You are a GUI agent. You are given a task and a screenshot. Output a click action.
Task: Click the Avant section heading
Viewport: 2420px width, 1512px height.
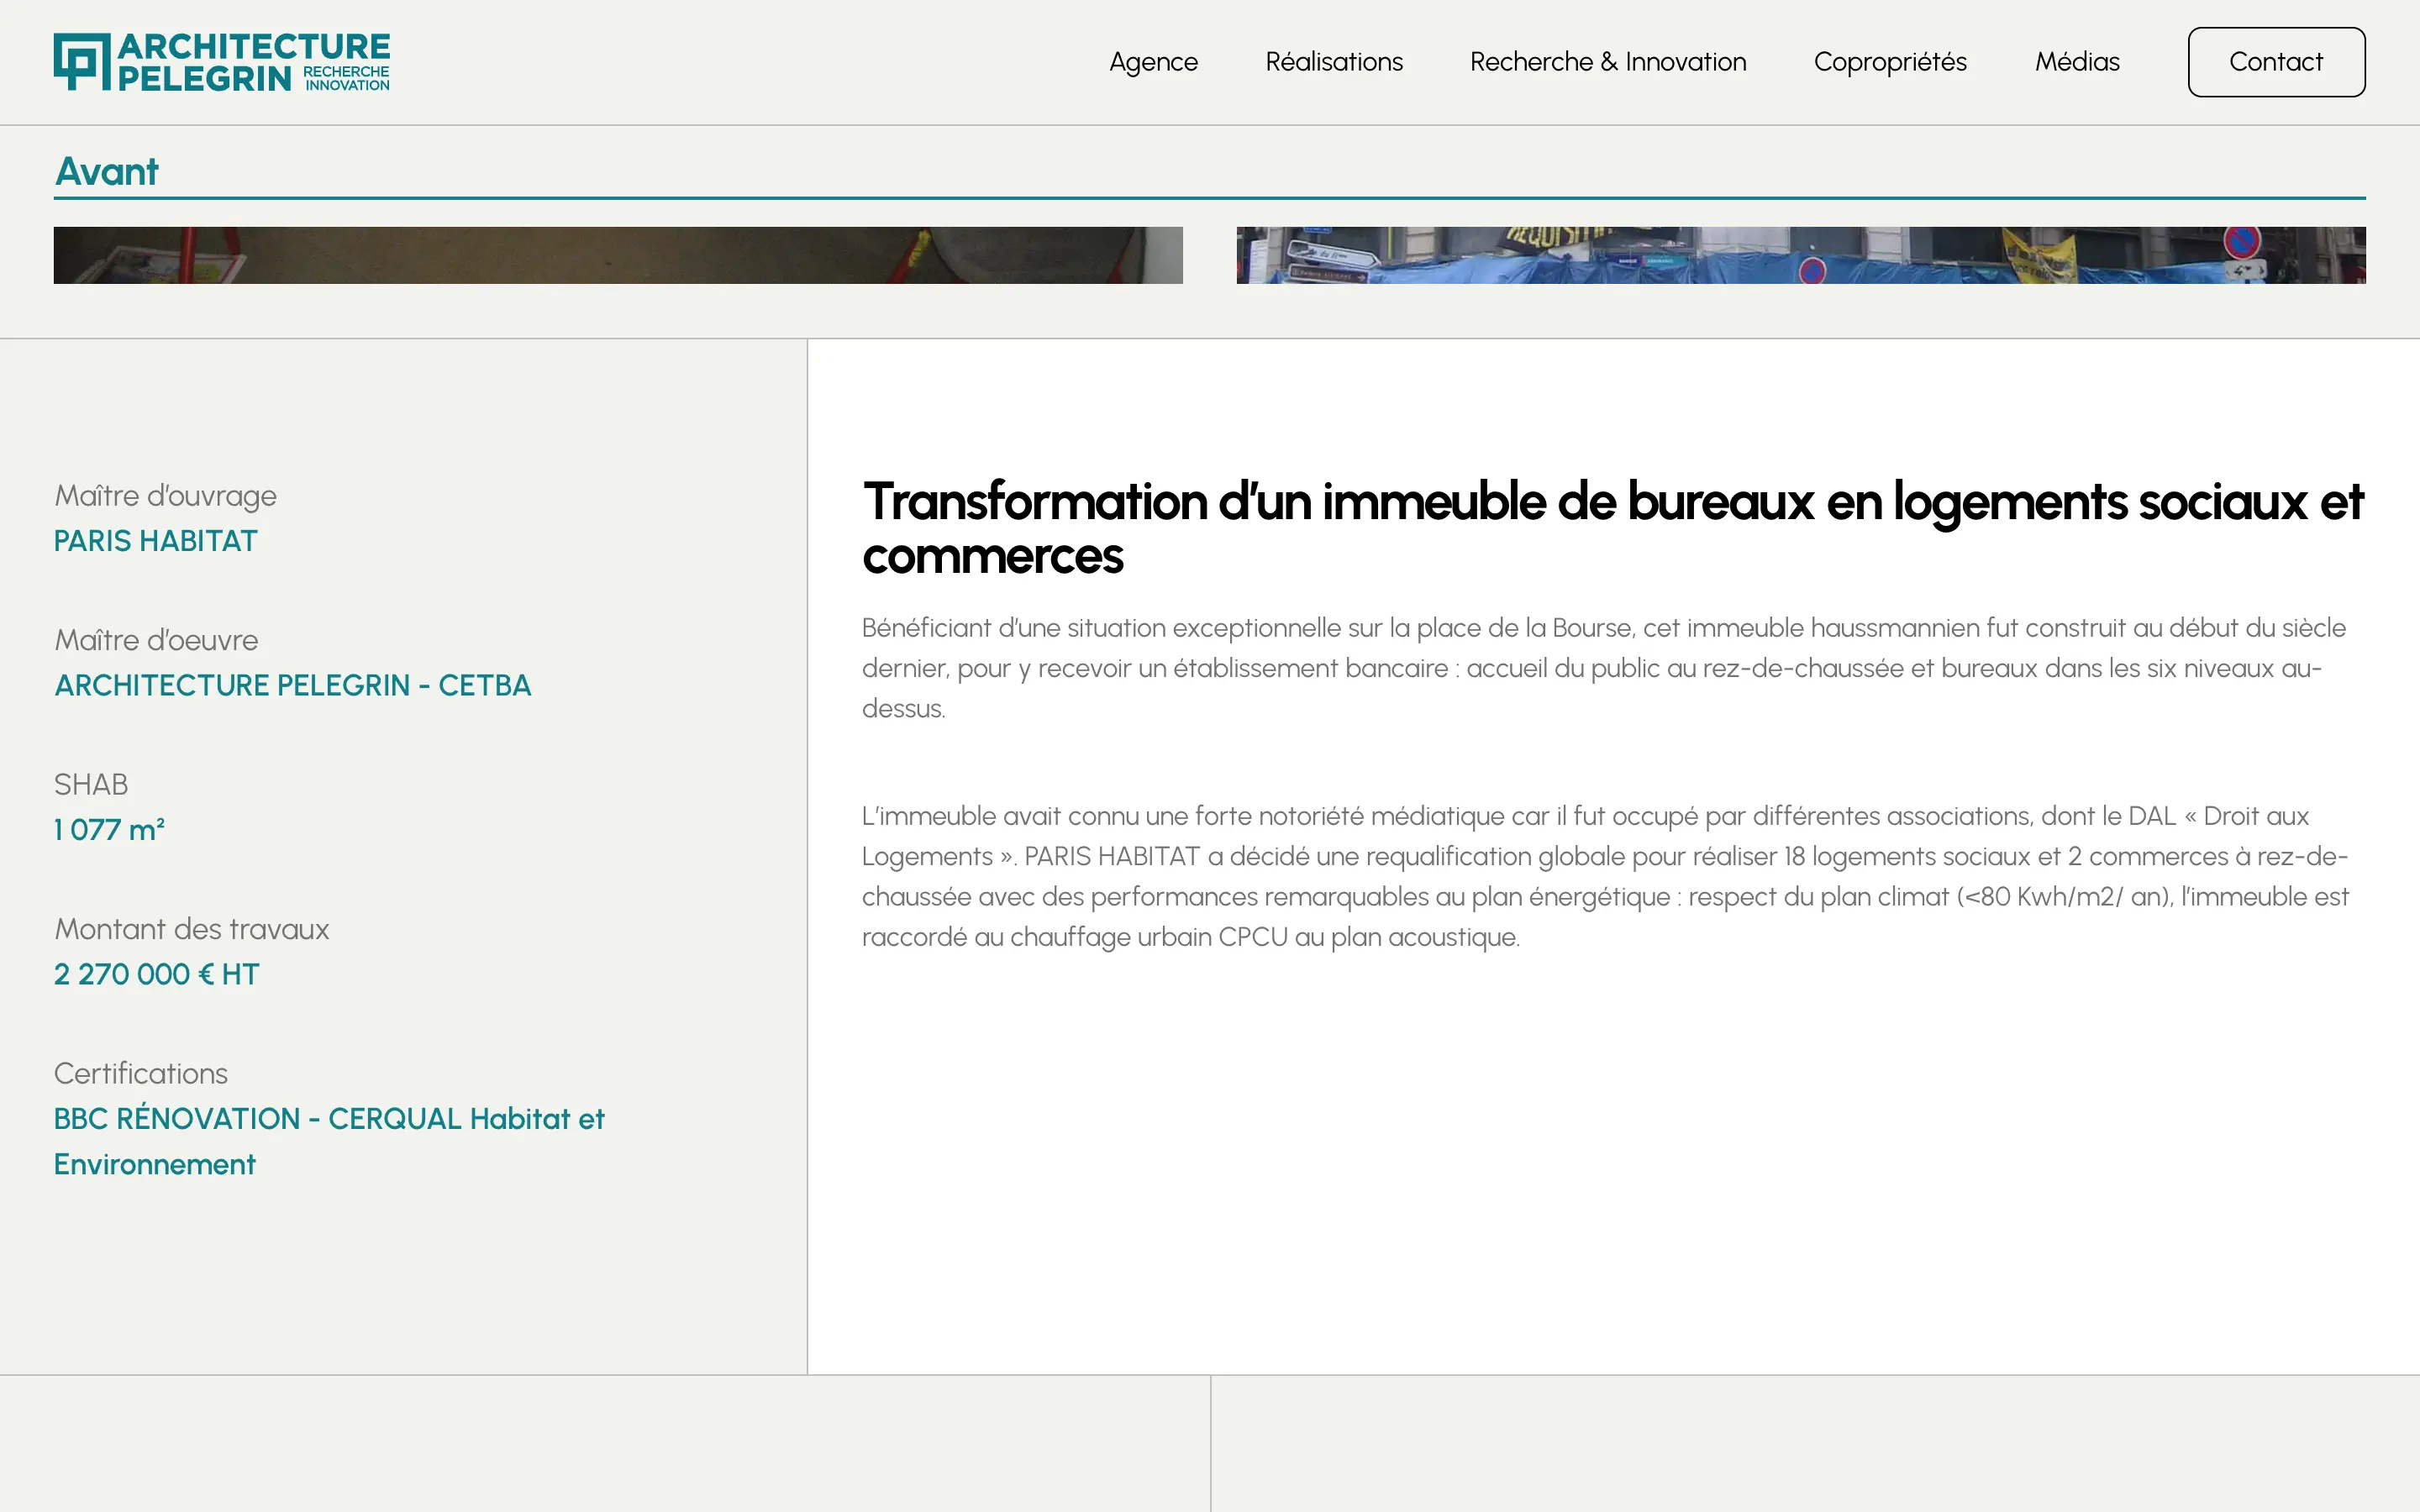click(106, 171)
